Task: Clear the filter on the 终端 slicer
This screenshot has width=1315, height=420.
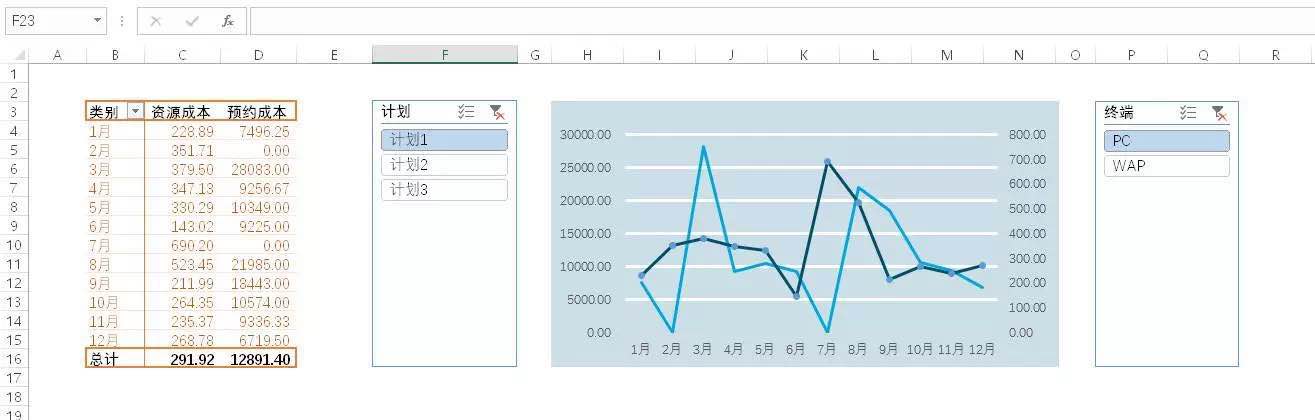Action: (x=1218, y=113)
